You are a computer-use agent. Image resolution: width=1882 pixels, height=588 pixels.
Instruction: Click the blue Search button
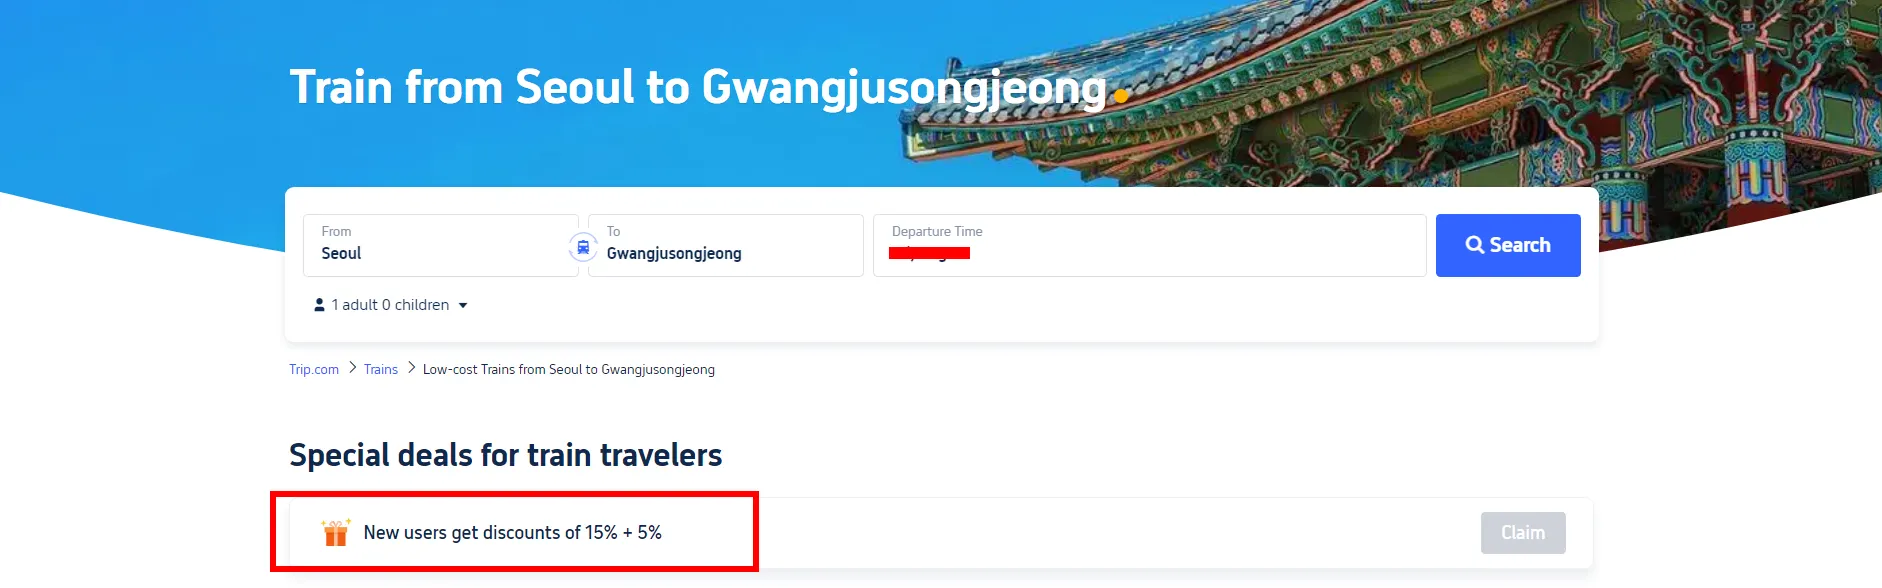tap(1508, 245)
